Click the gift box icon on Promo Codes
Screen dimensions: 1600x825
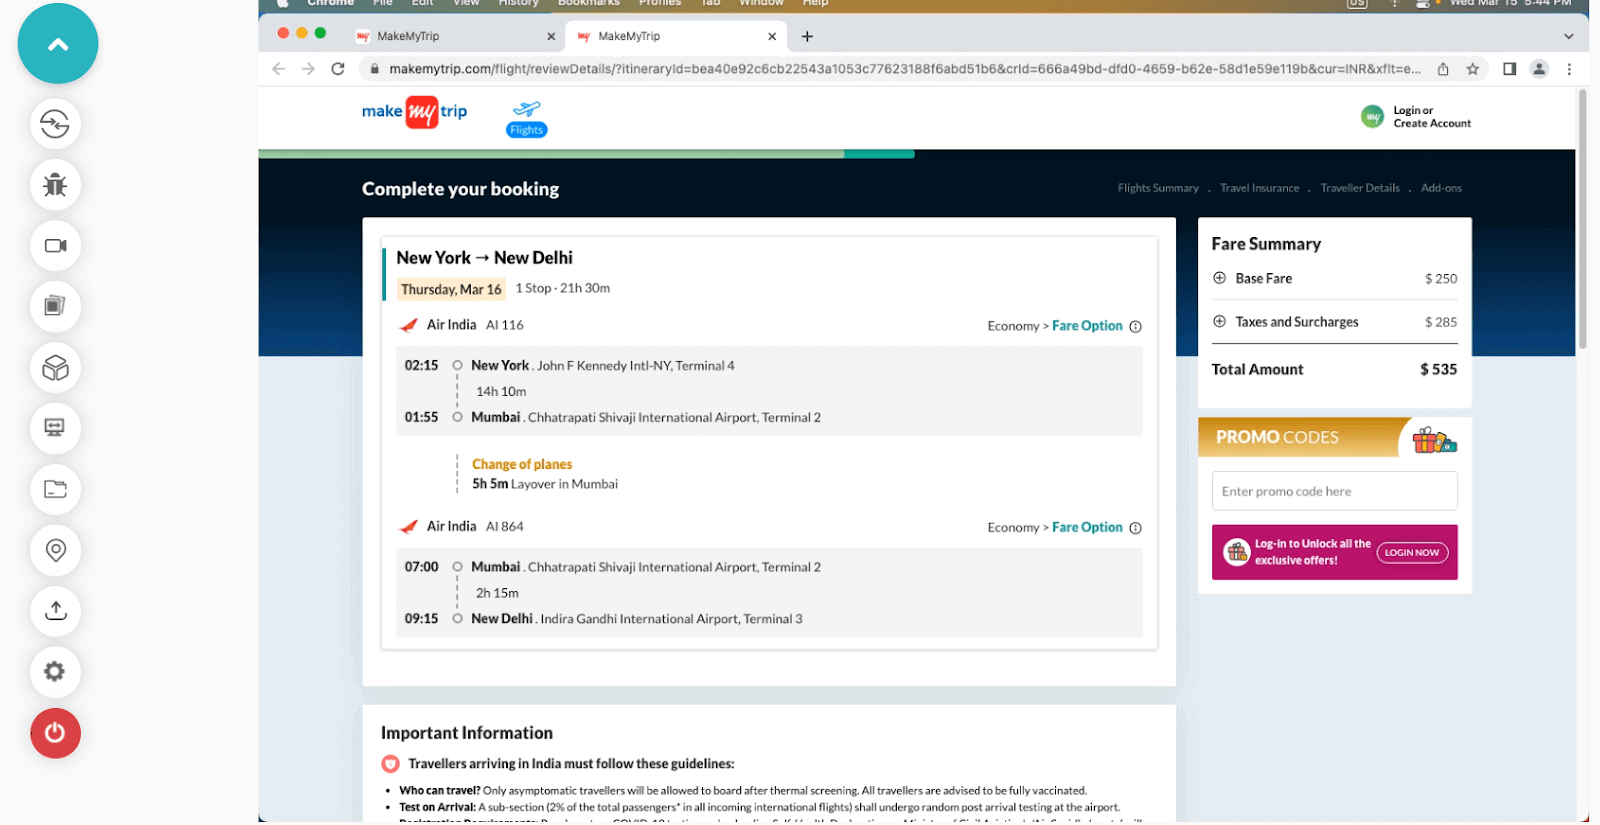click(x=1434, y=439)
